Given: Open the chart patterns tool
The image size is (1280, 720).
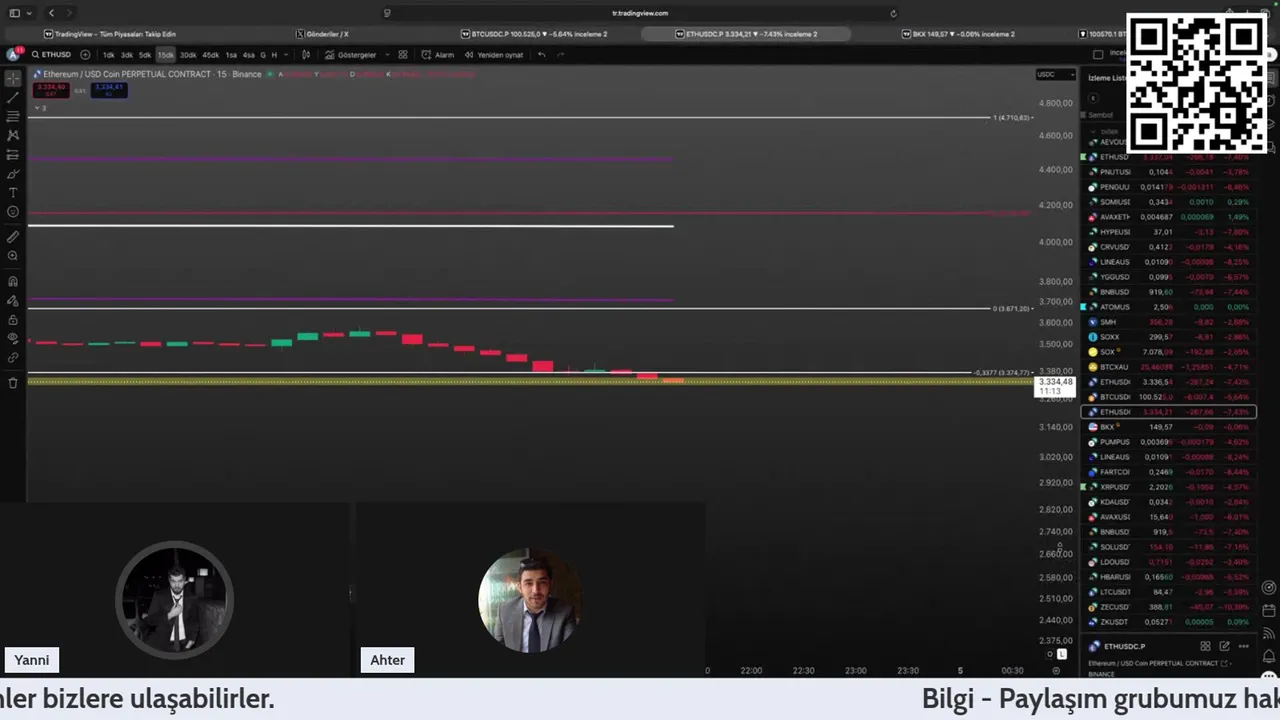Looking at the screenshot, I should pyautogui.click(x=13, y=135).
